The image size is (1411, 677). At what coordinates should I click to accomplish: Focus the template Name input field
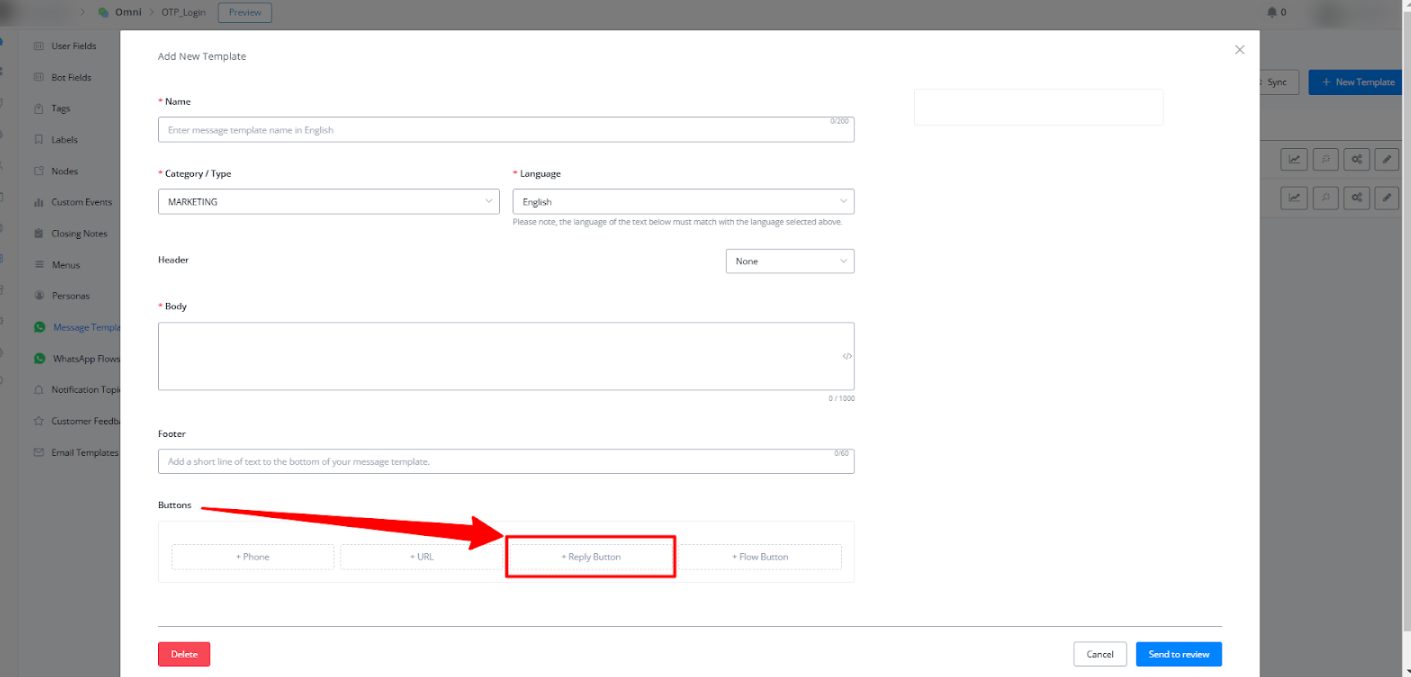505,130
